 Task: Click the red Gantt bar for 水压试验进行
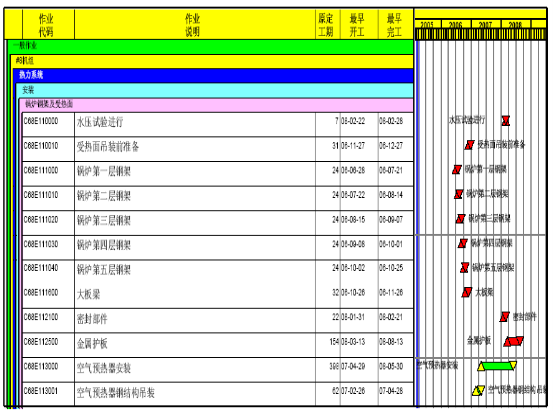click(x=505, y=121)
